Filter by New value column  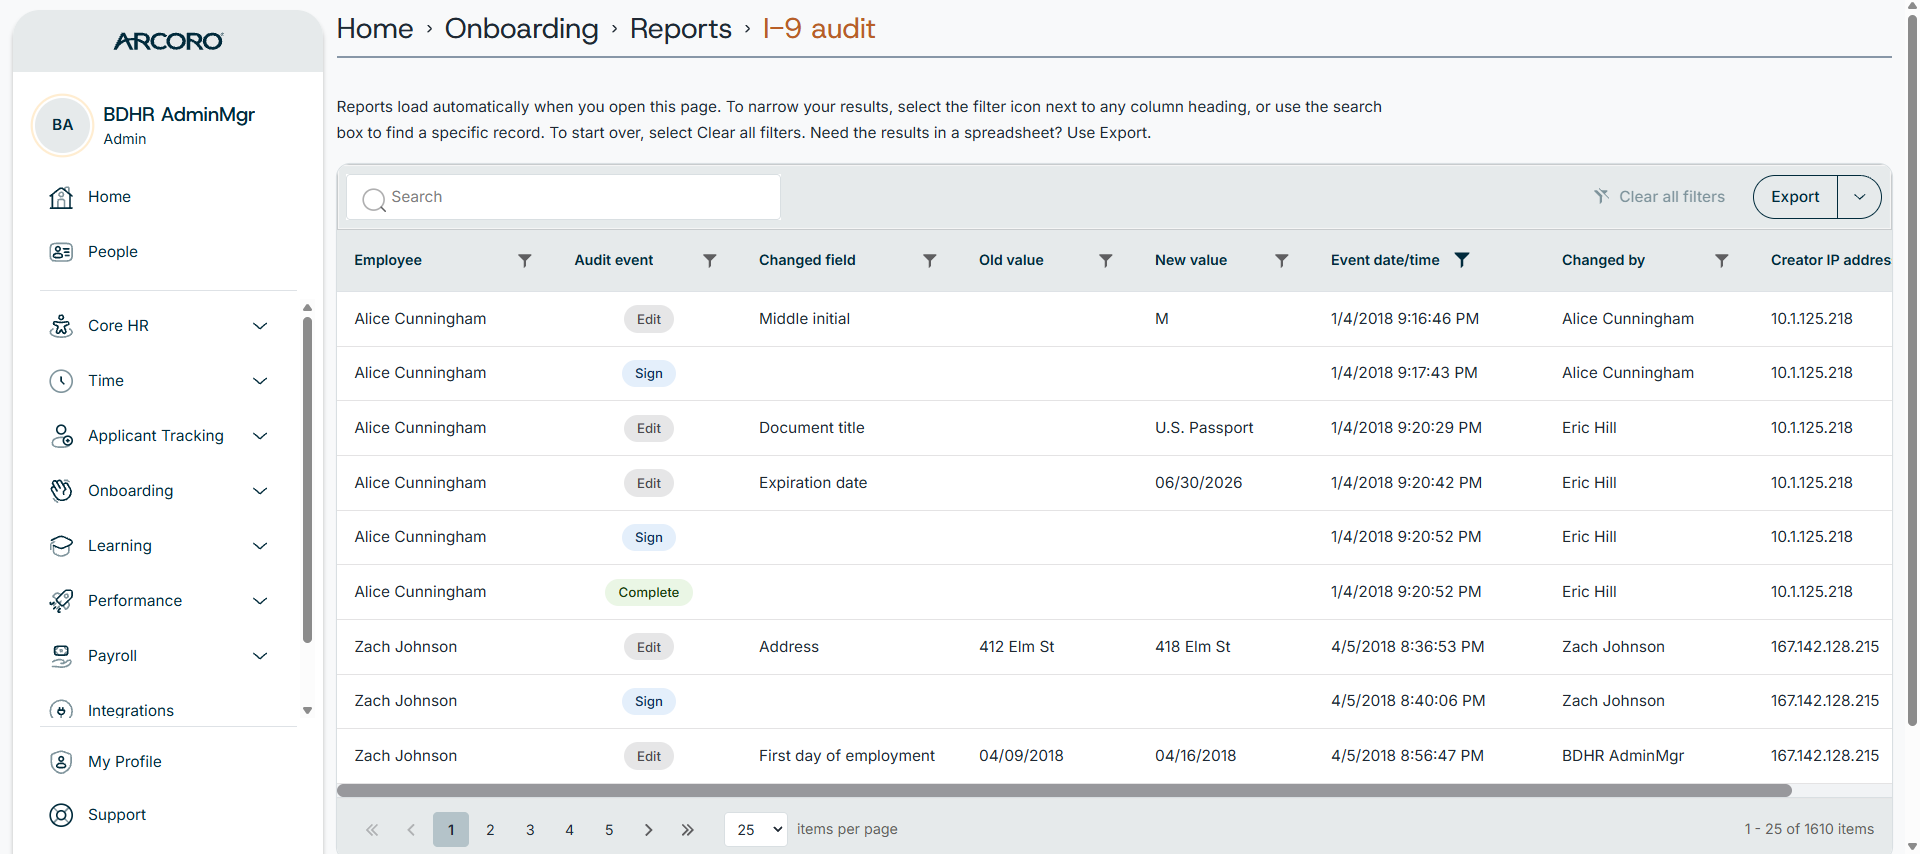[1281, 260]
